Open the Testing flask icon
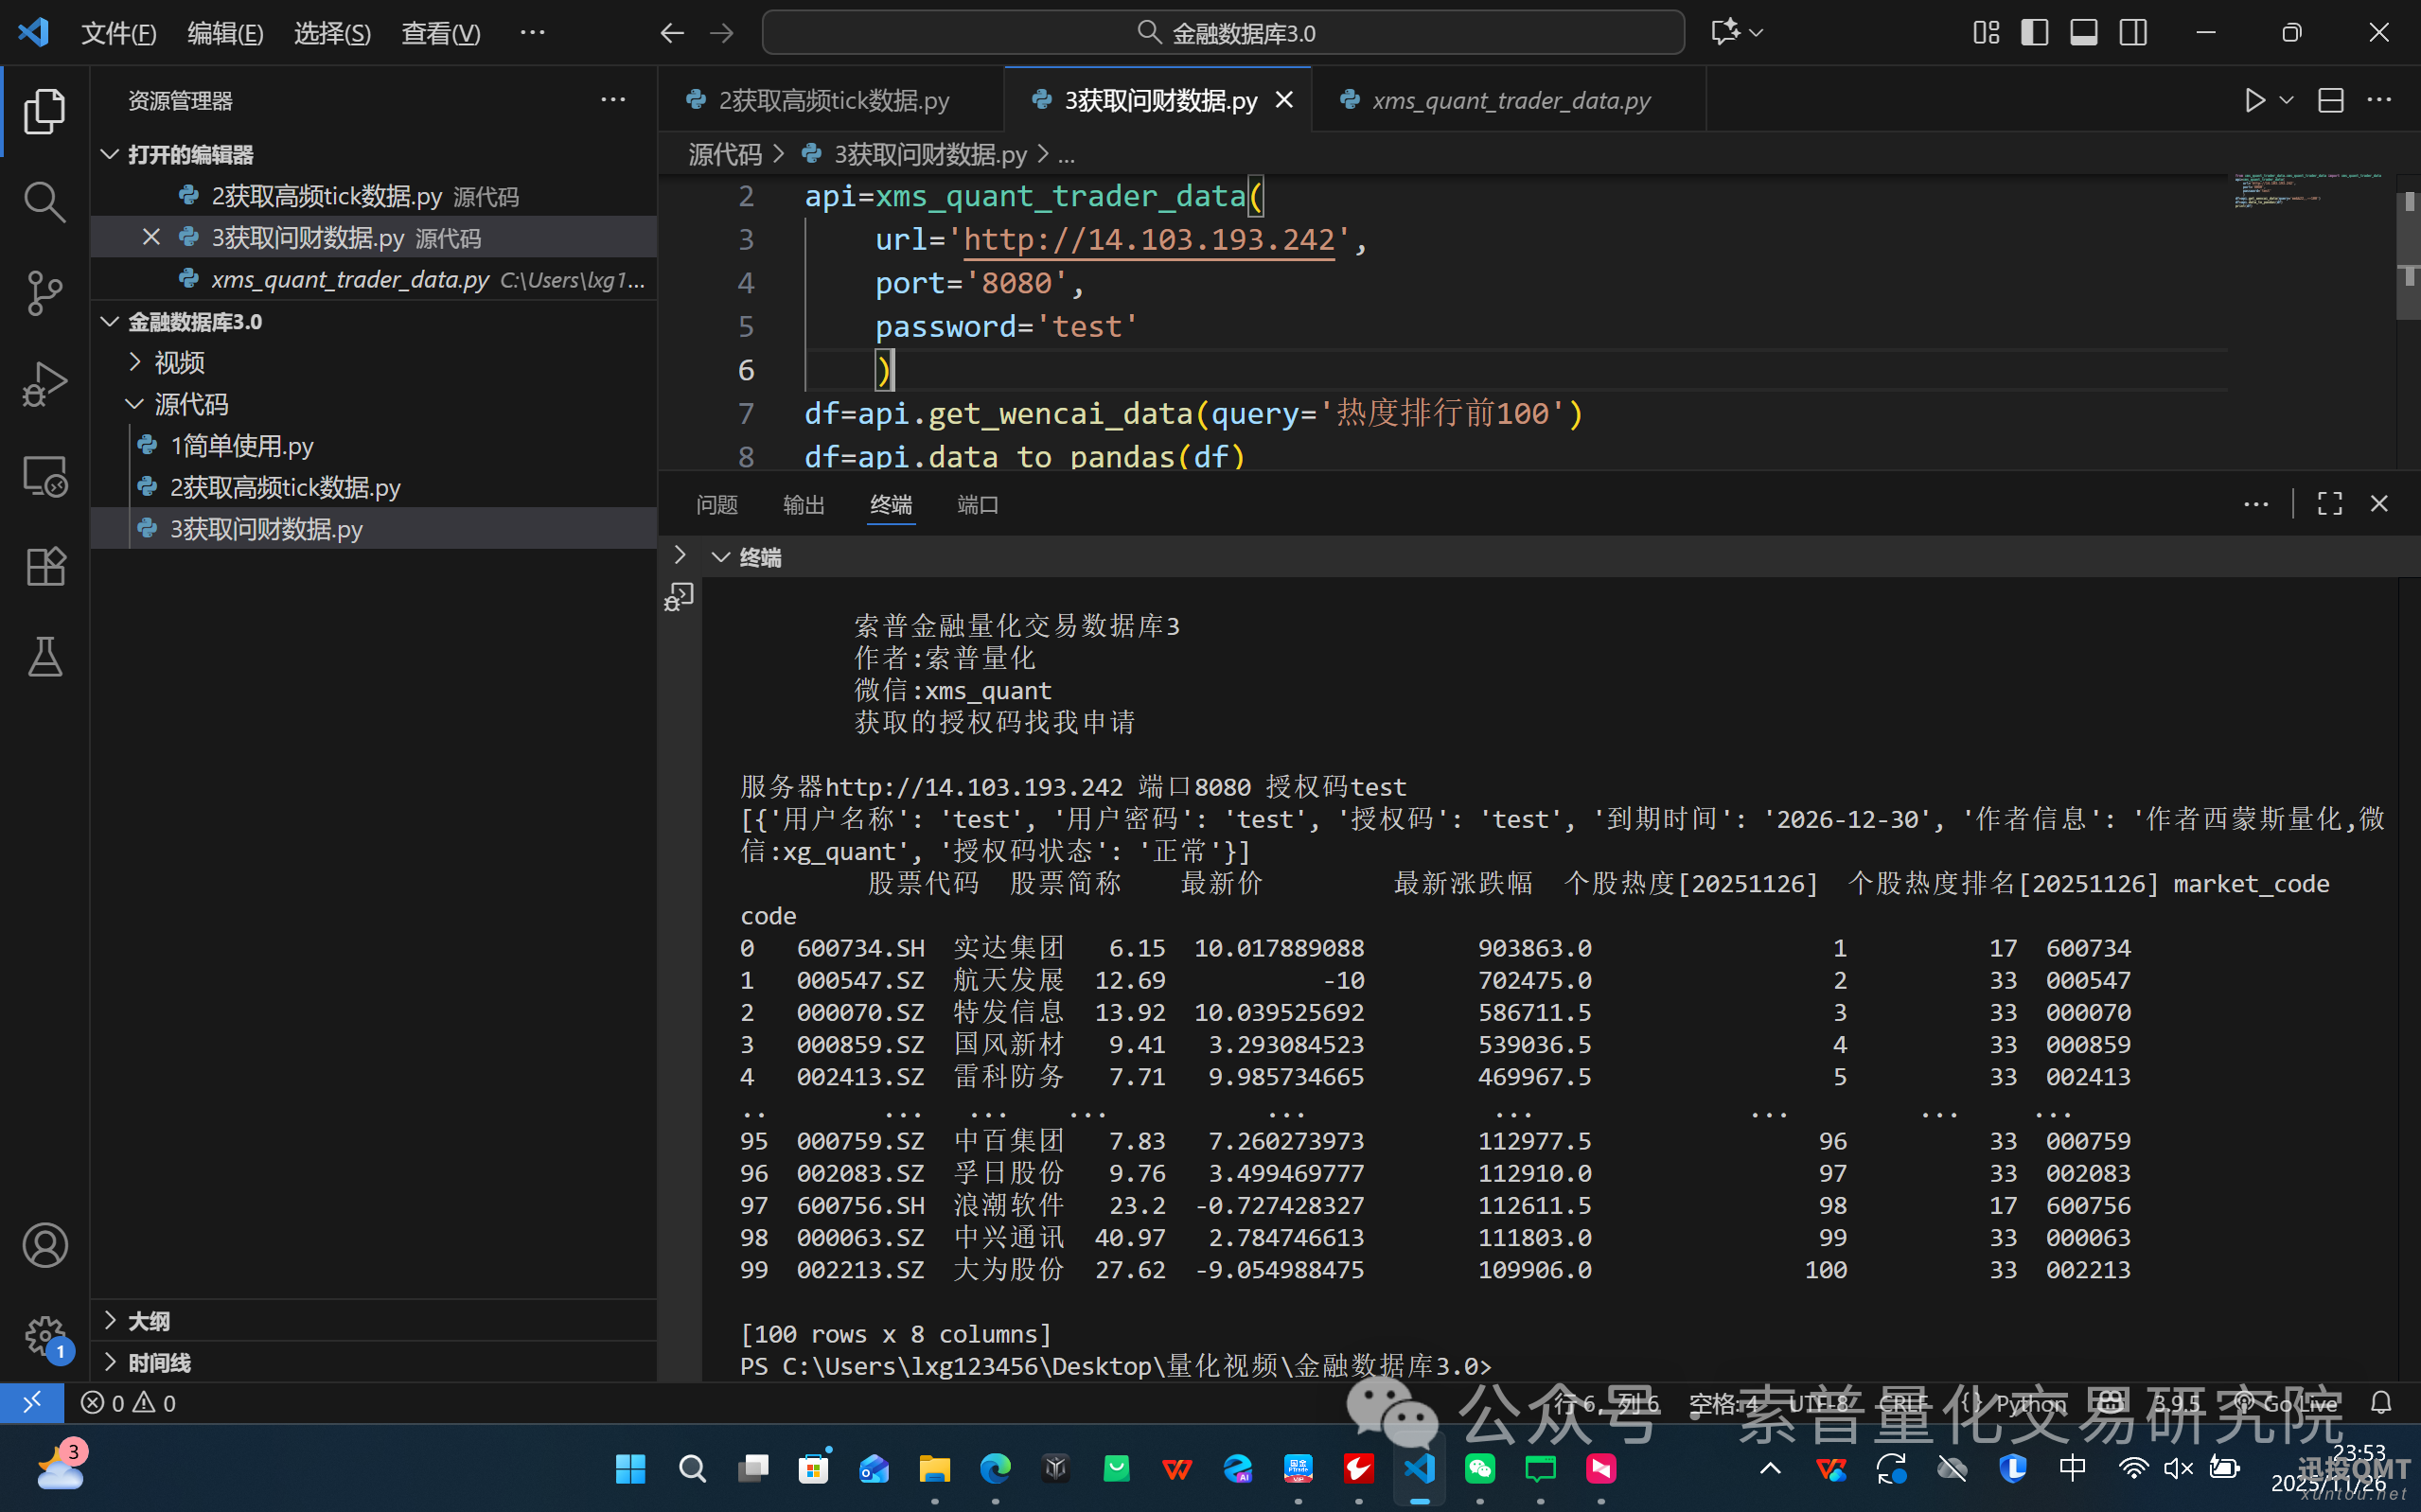Image resolution: width=2421 pixels, height=1512 pixels. click(44, 657)
